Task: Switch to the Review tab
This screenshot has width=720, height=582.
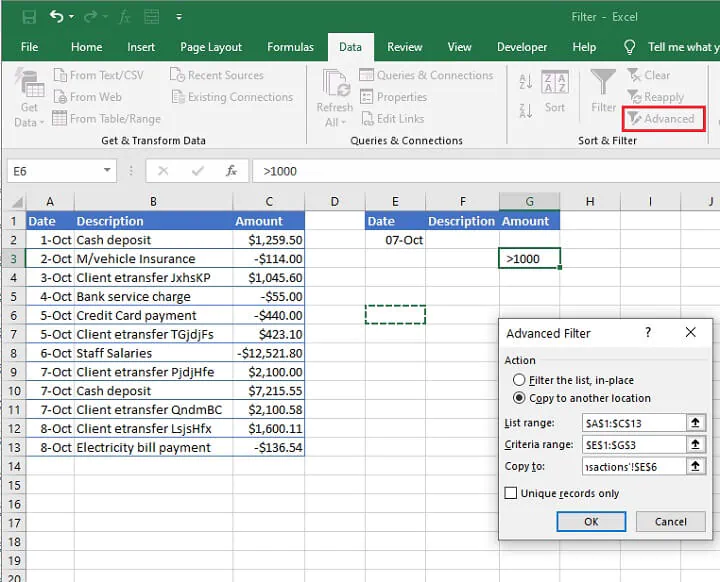Action: (405, 47)
